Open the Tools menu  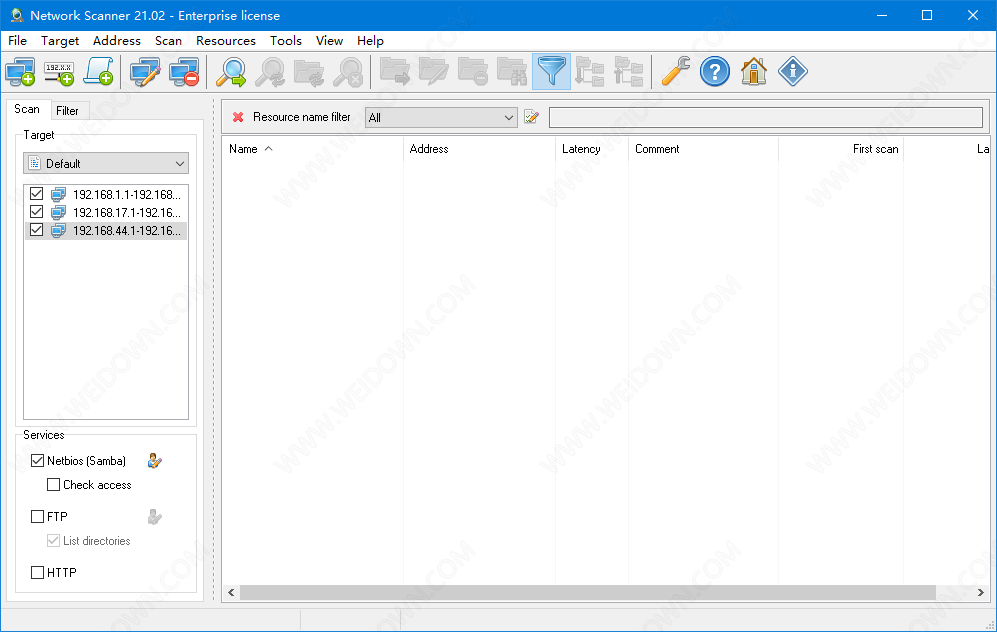point(285,41)
